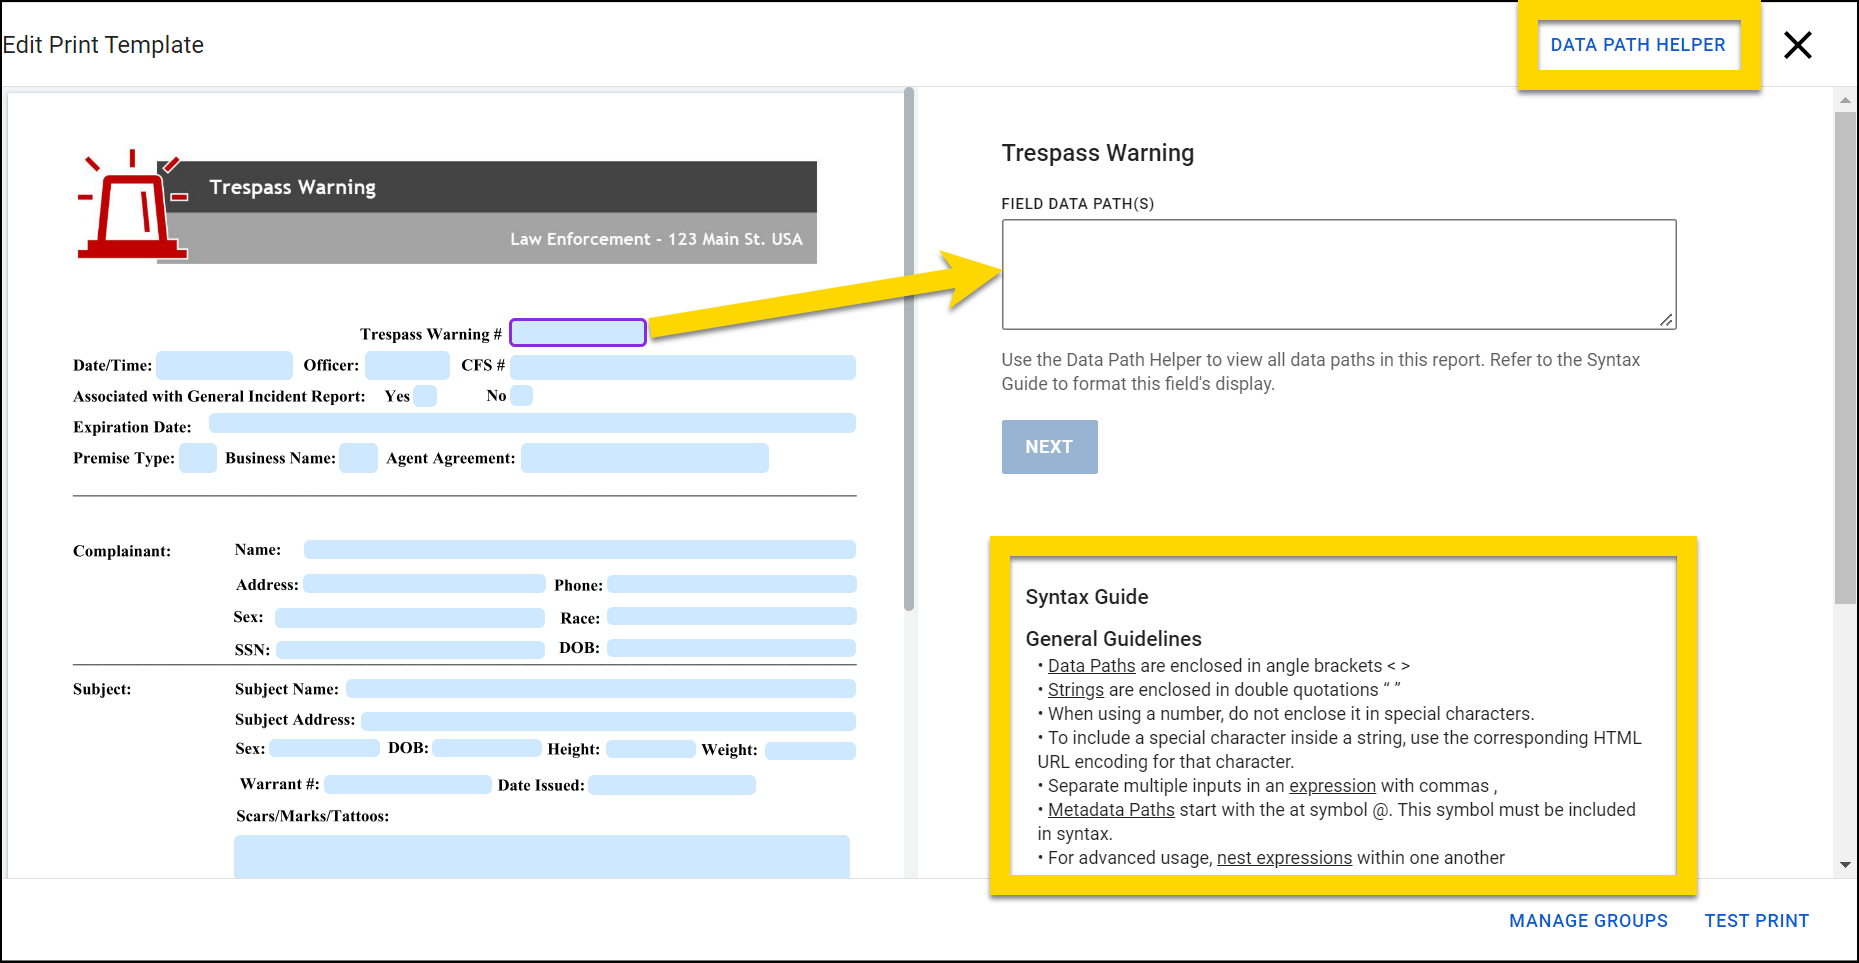
Task: Open the Data Path Helper
Action: coord(1637,44)
